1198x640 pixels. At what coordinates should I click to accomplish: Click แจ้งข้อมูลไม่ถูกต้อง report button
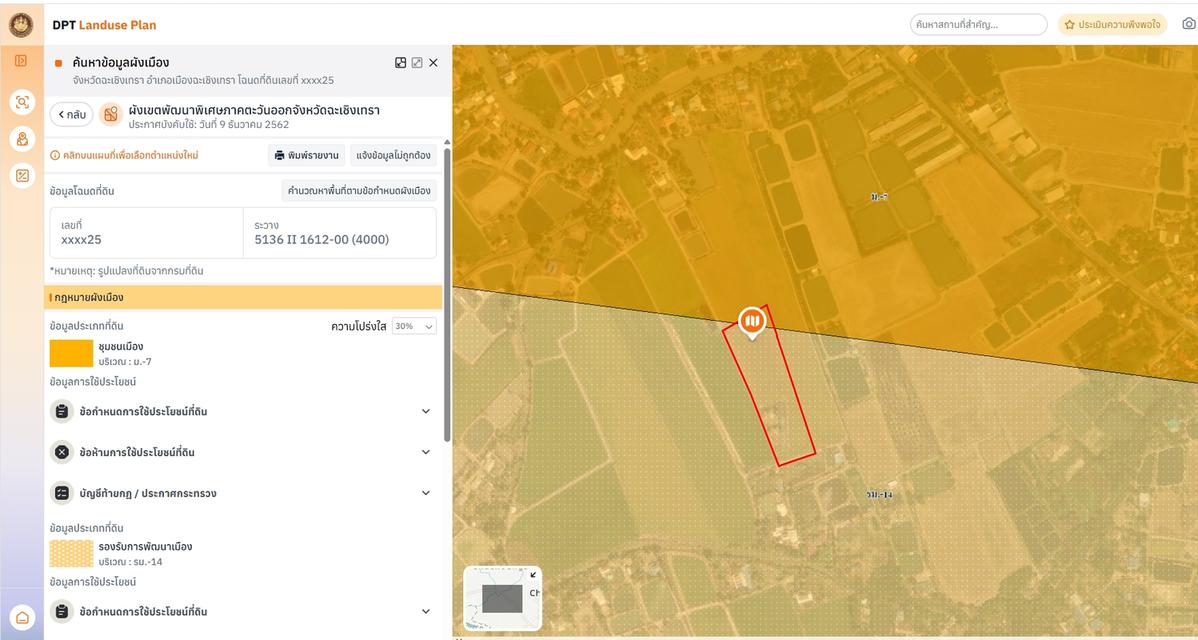pyautogui.click(x=393, y=155)
